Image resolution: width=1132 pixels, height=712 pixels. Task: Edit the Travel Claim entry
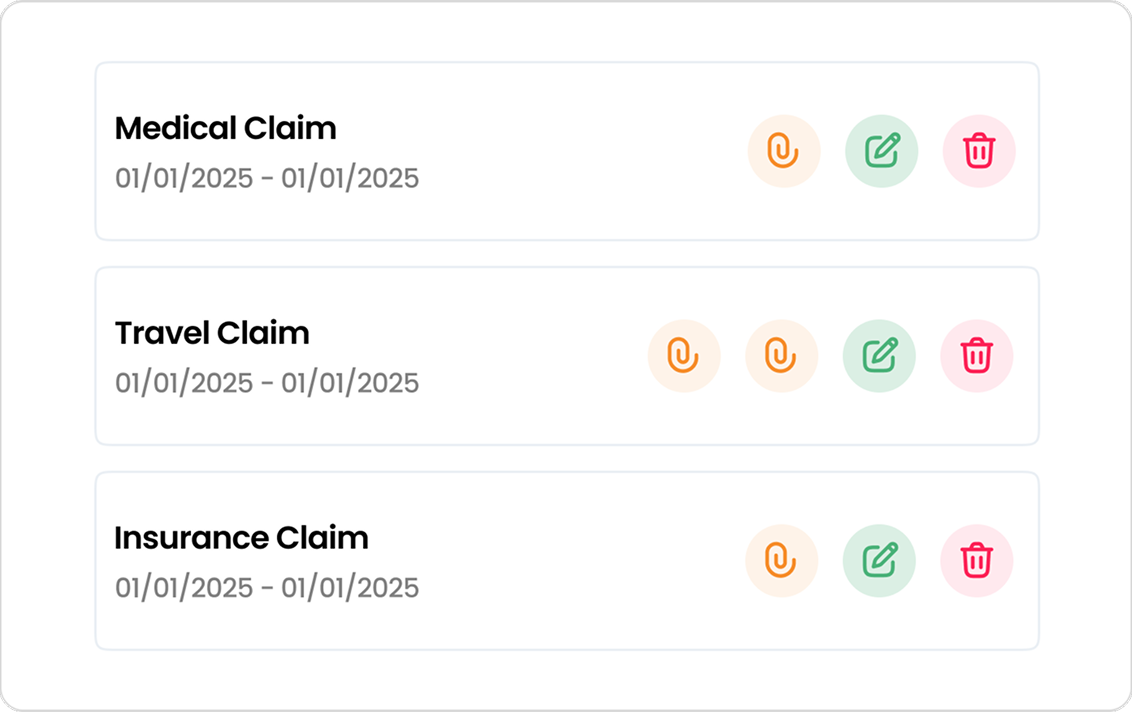(879, 356)
